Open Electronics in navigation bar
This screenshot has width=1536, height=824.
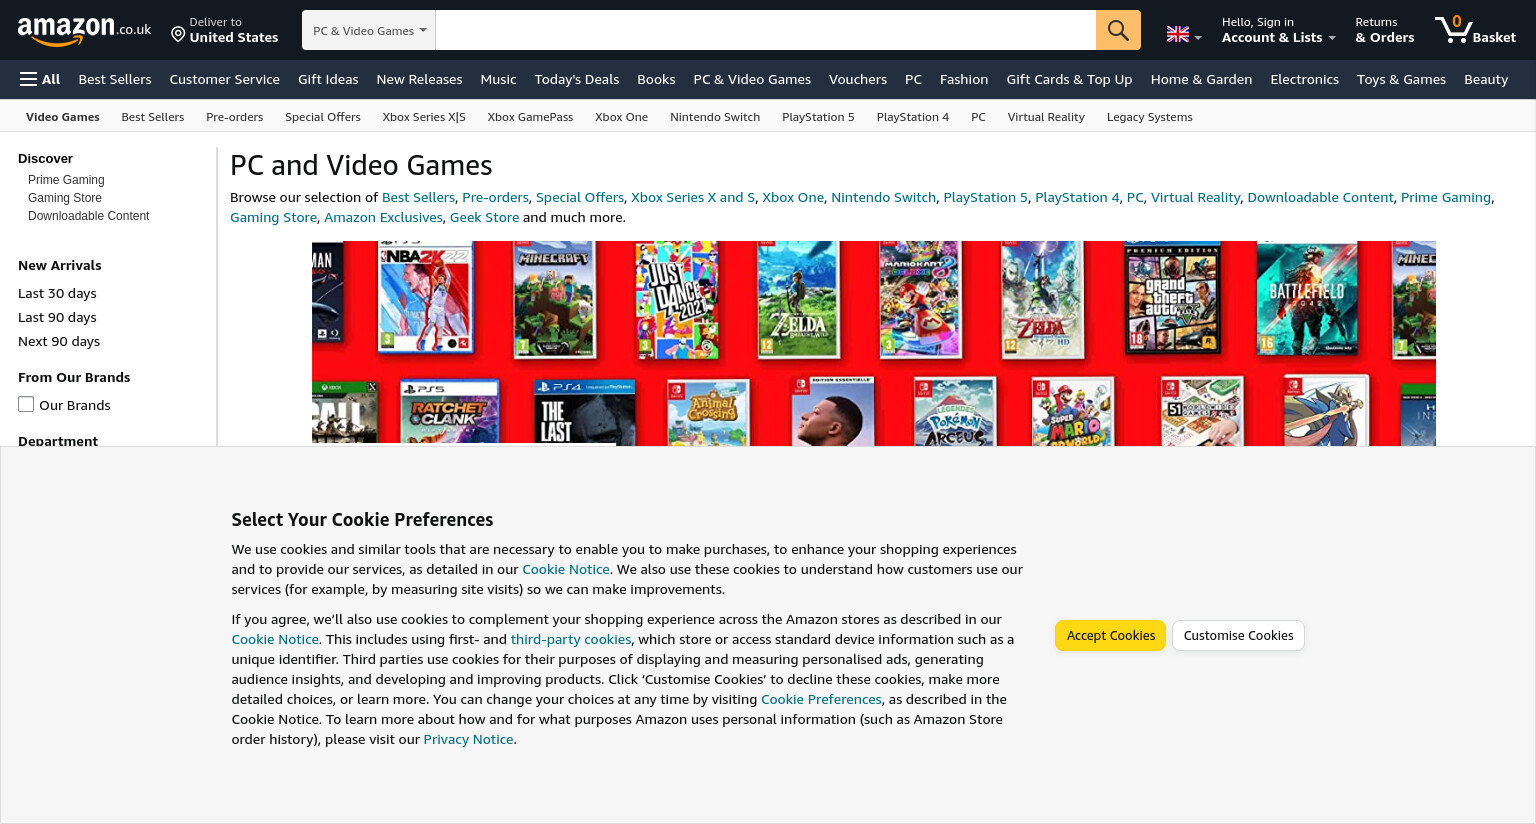click(x=1304, y=79)
